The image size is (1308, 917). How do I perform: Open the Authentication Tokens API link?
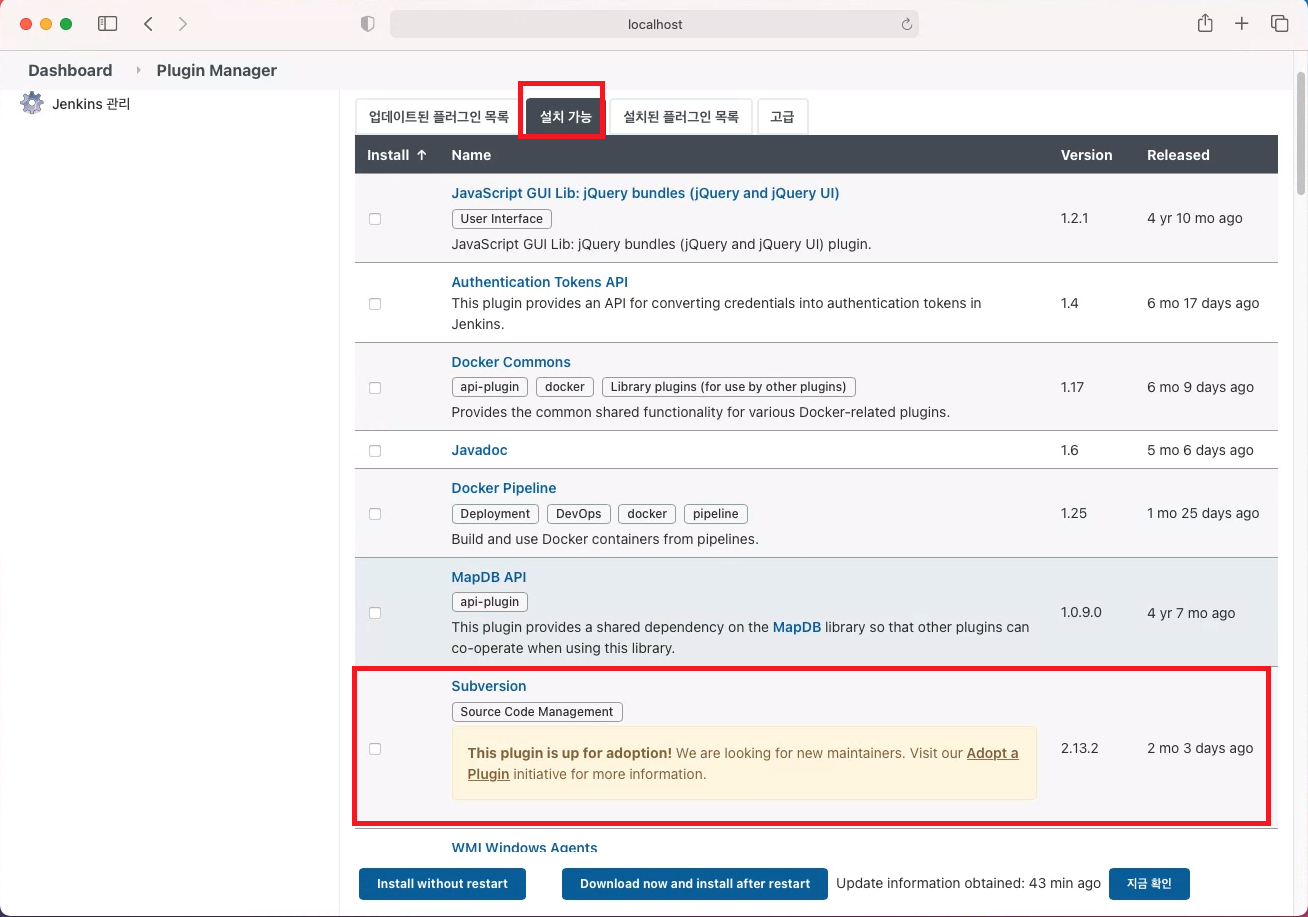click(539, 282)
